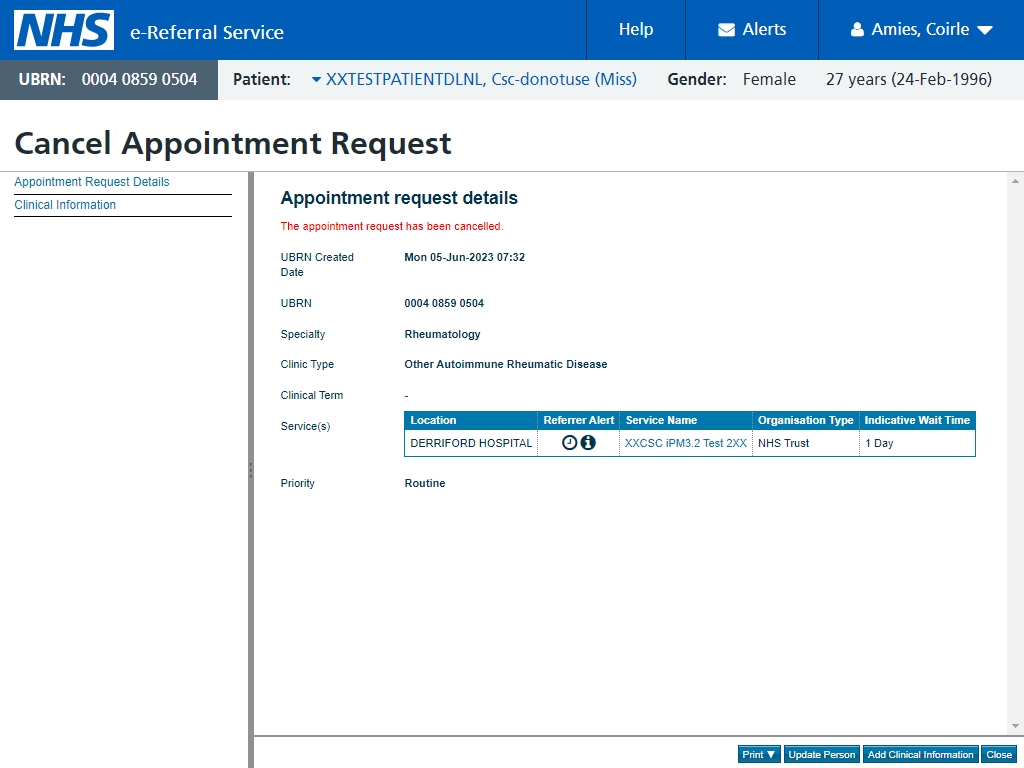1024x768 pixels.
Task: Expand patient details arrow beside XXTESTPATIENTDLNL
Action: [316, 80]
